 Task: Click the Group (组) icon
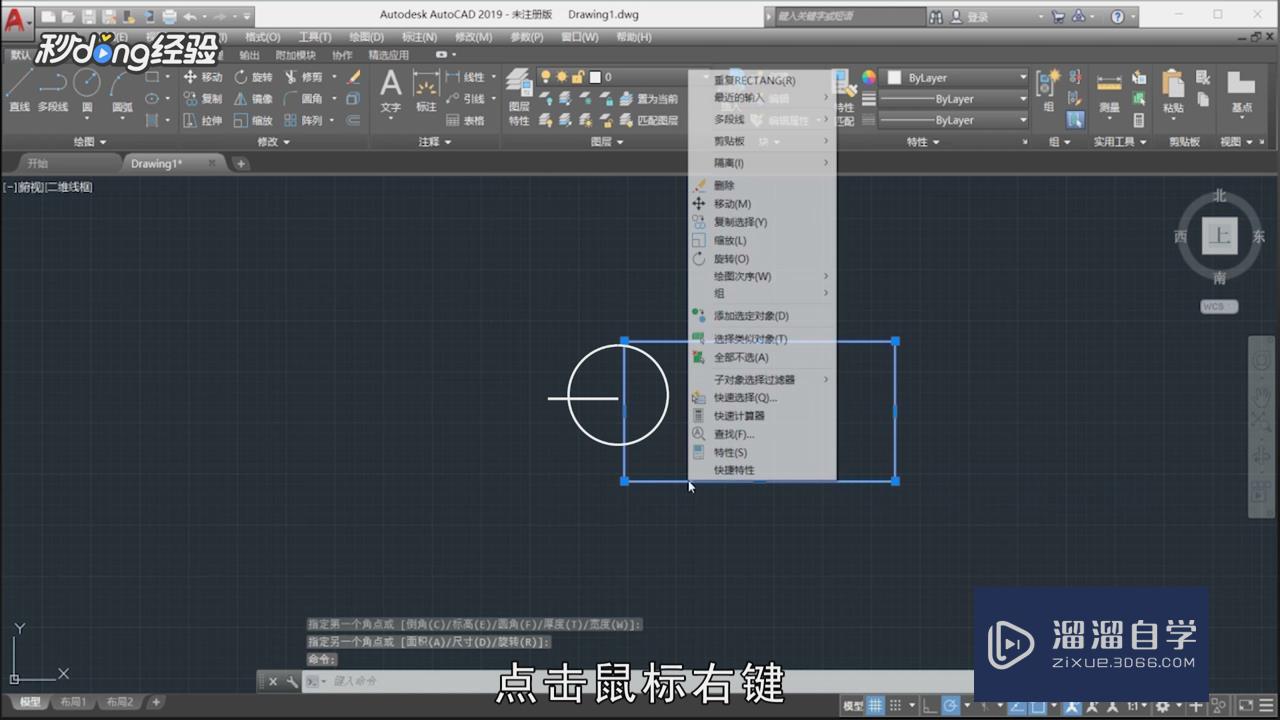coord(1048,90)
